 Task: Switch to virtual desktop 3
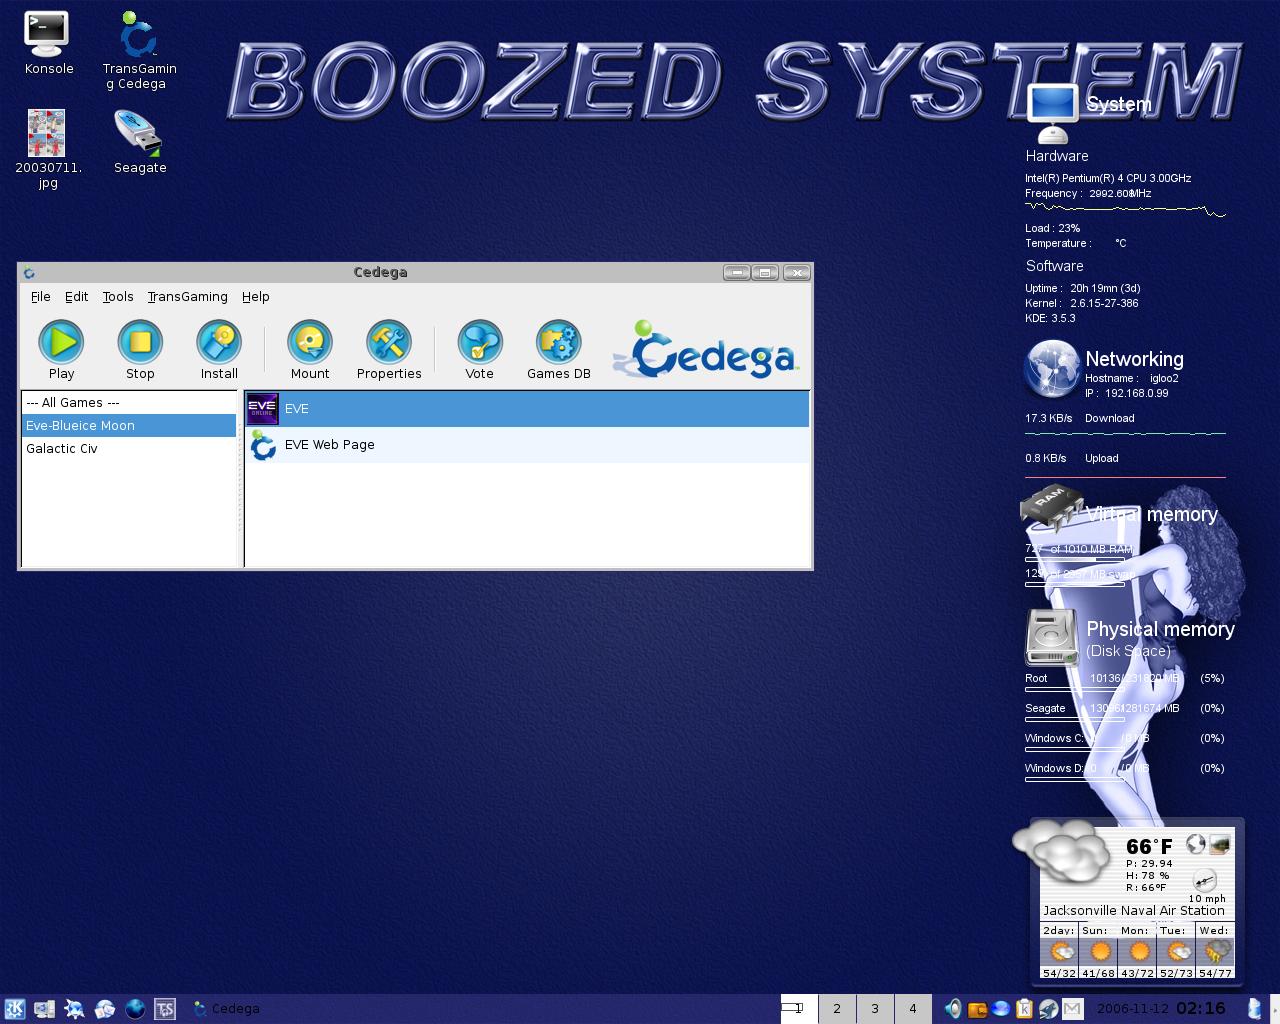point(875,1008)
